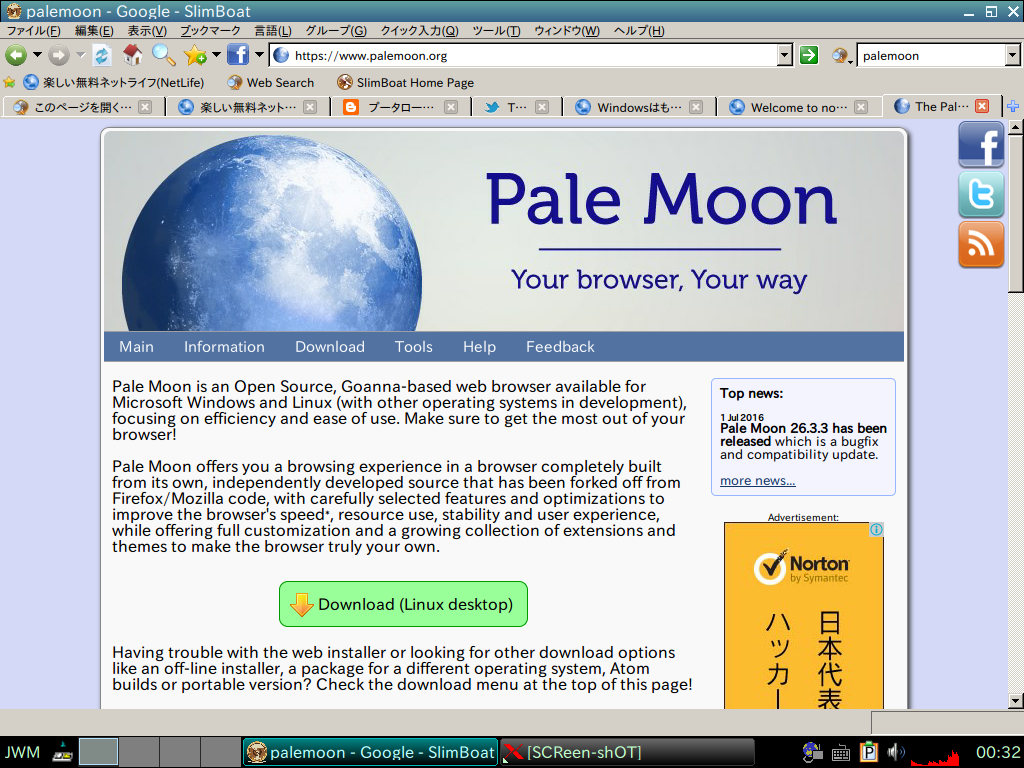
Task: Open the large Facebook share icon on sidebar
Action: [x=981, y=145]
